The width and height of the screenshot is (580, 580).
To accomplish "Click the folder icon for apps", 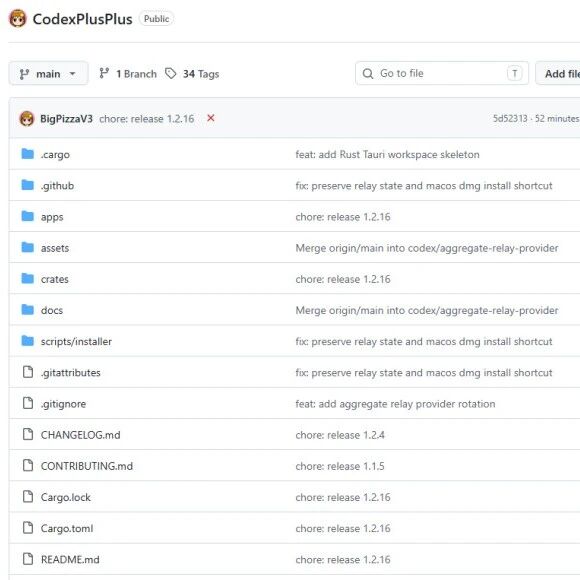I will click(x=28, y=216).
